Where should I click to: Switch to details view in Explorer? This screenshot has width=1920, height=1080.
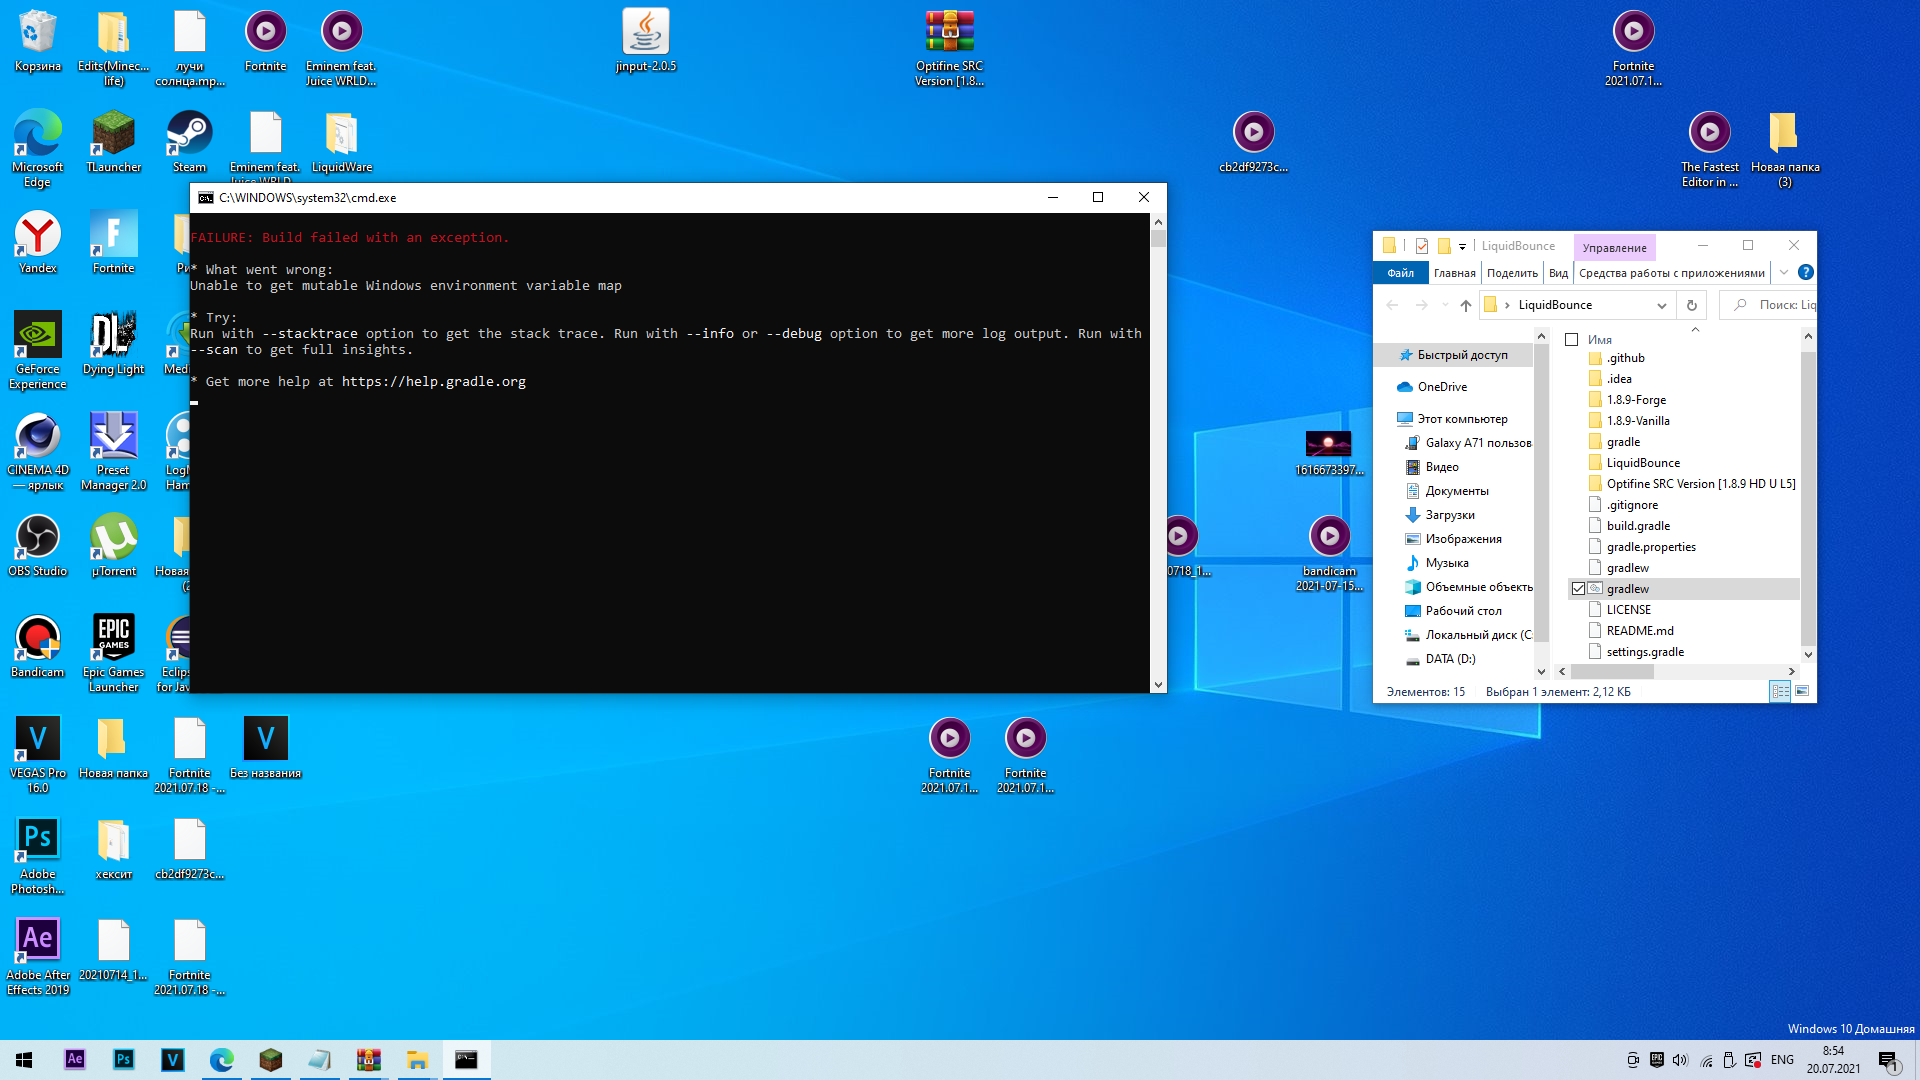click(1780, 691)
